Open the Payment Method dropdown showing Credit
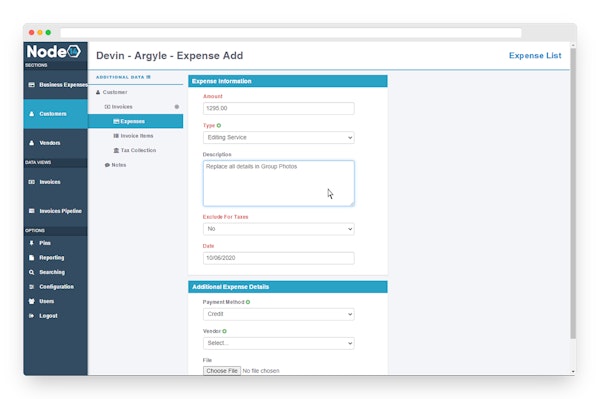 click(279, 314)
